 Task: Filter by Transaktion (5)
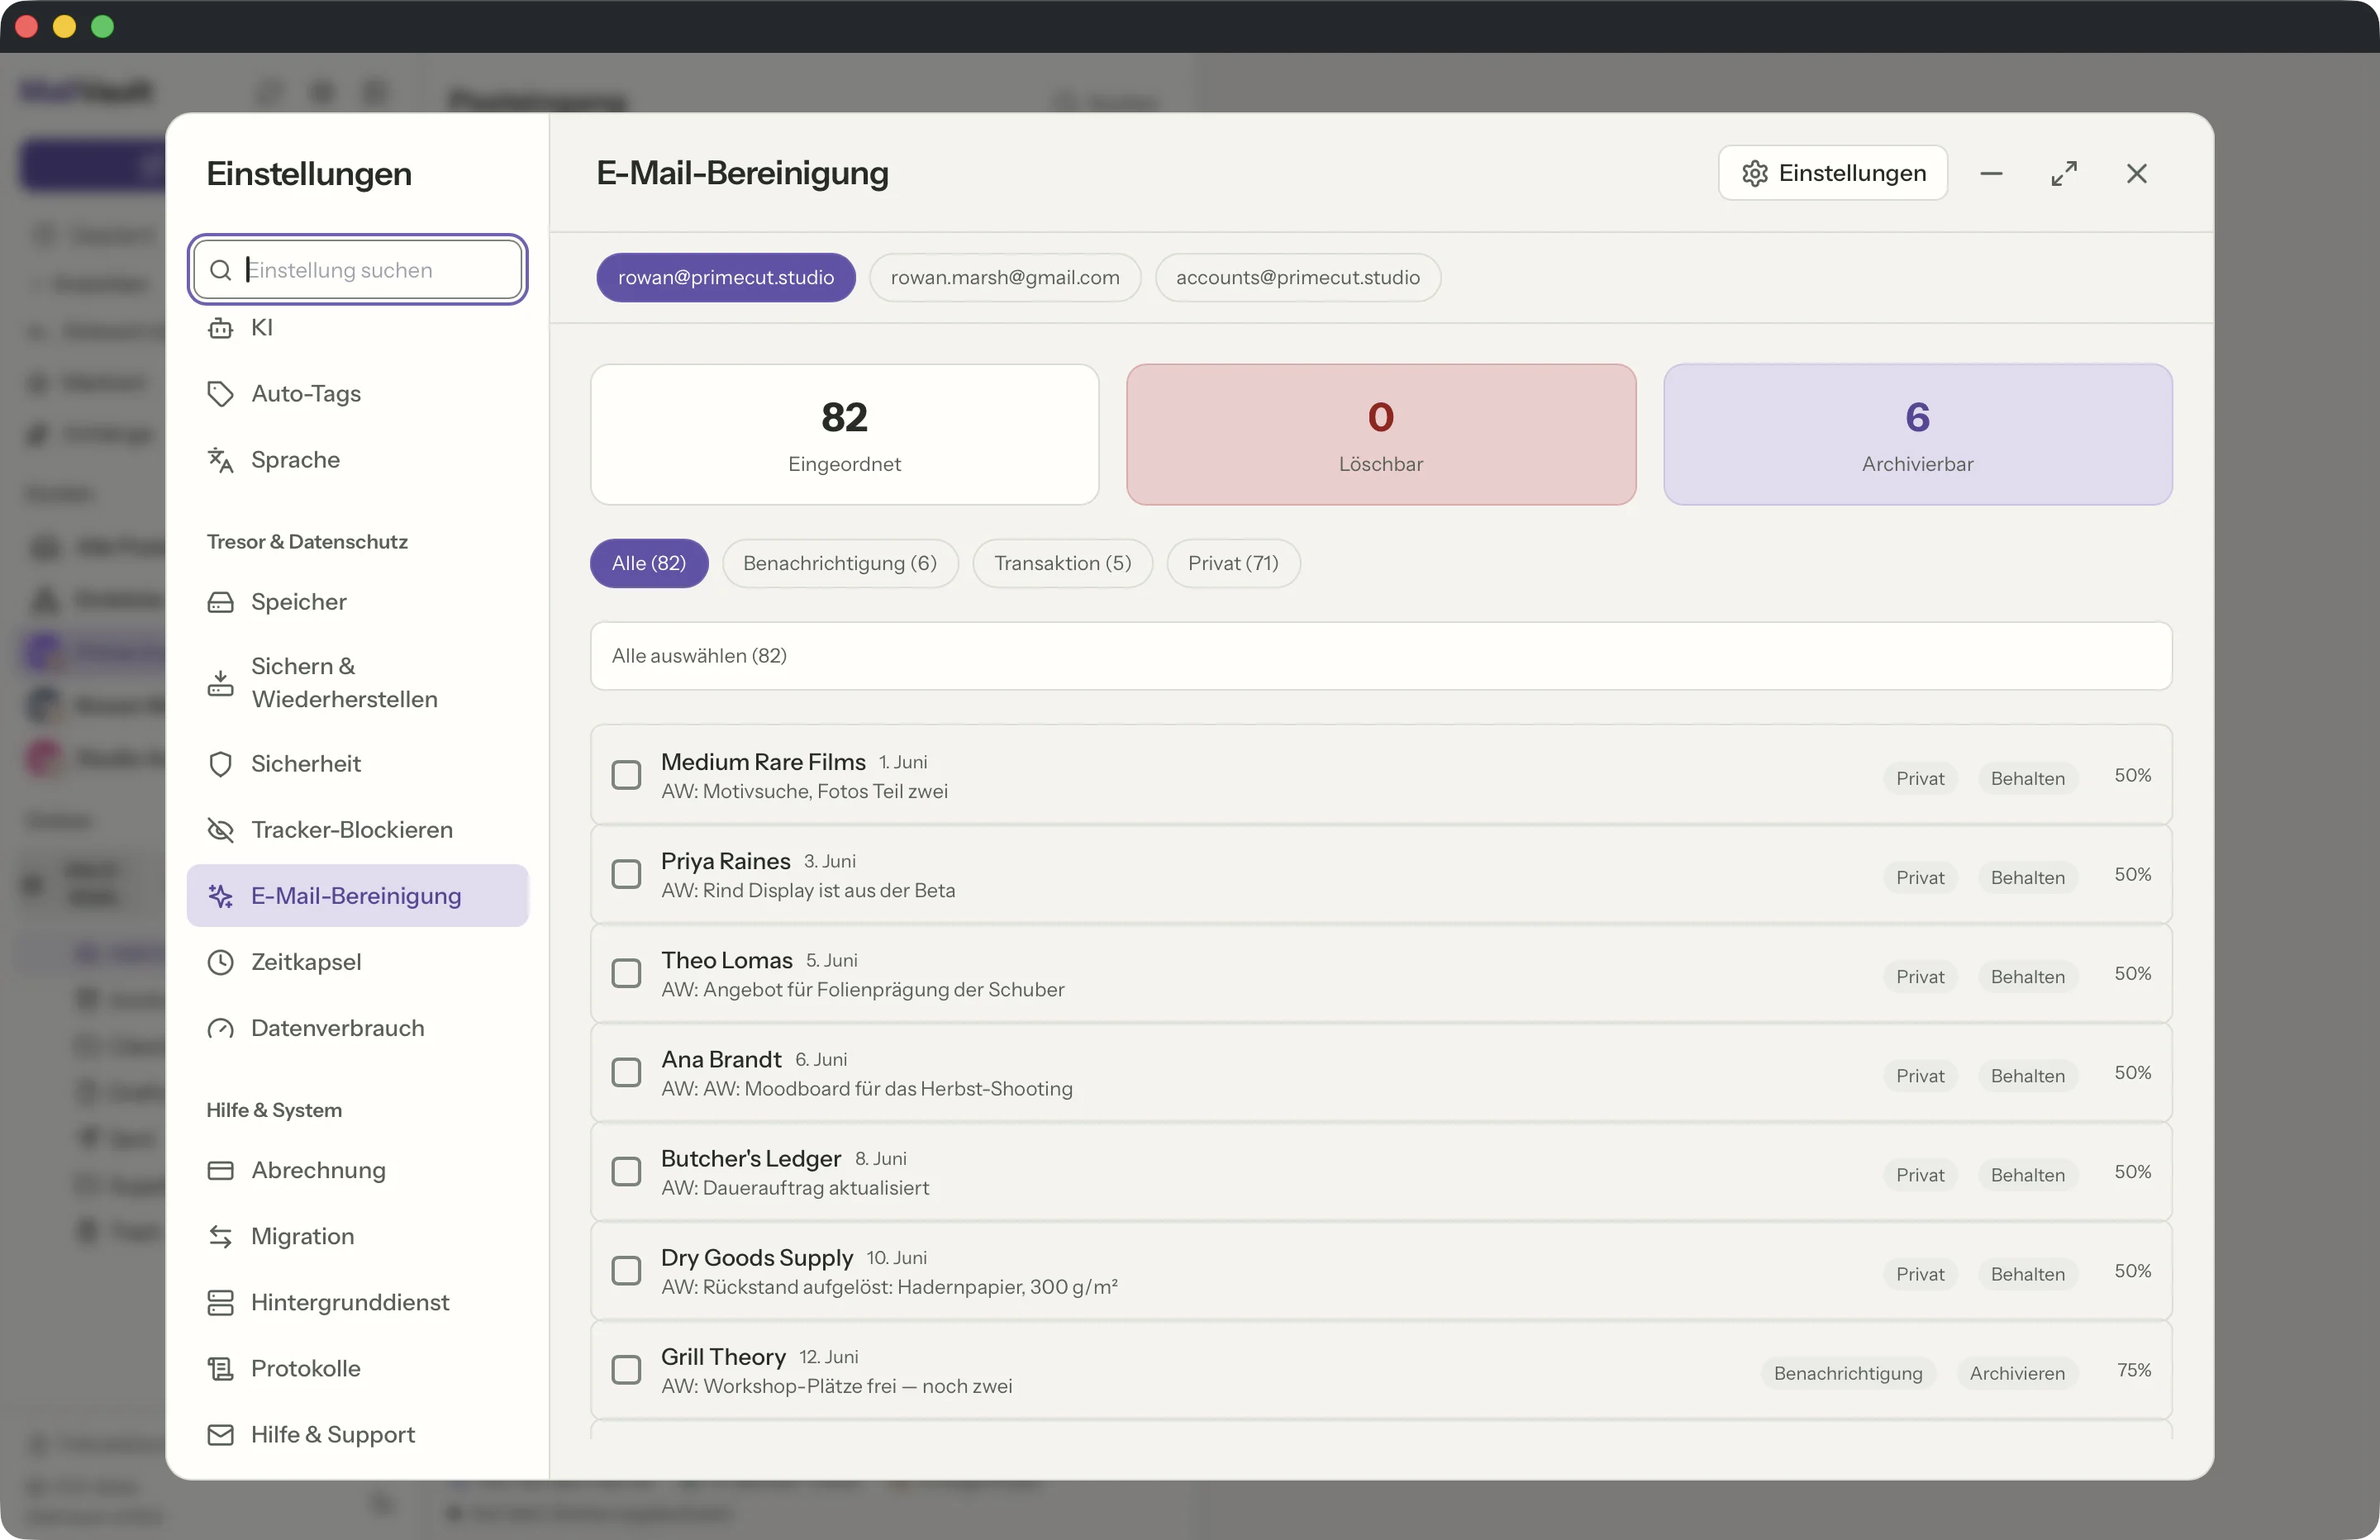1063,563
